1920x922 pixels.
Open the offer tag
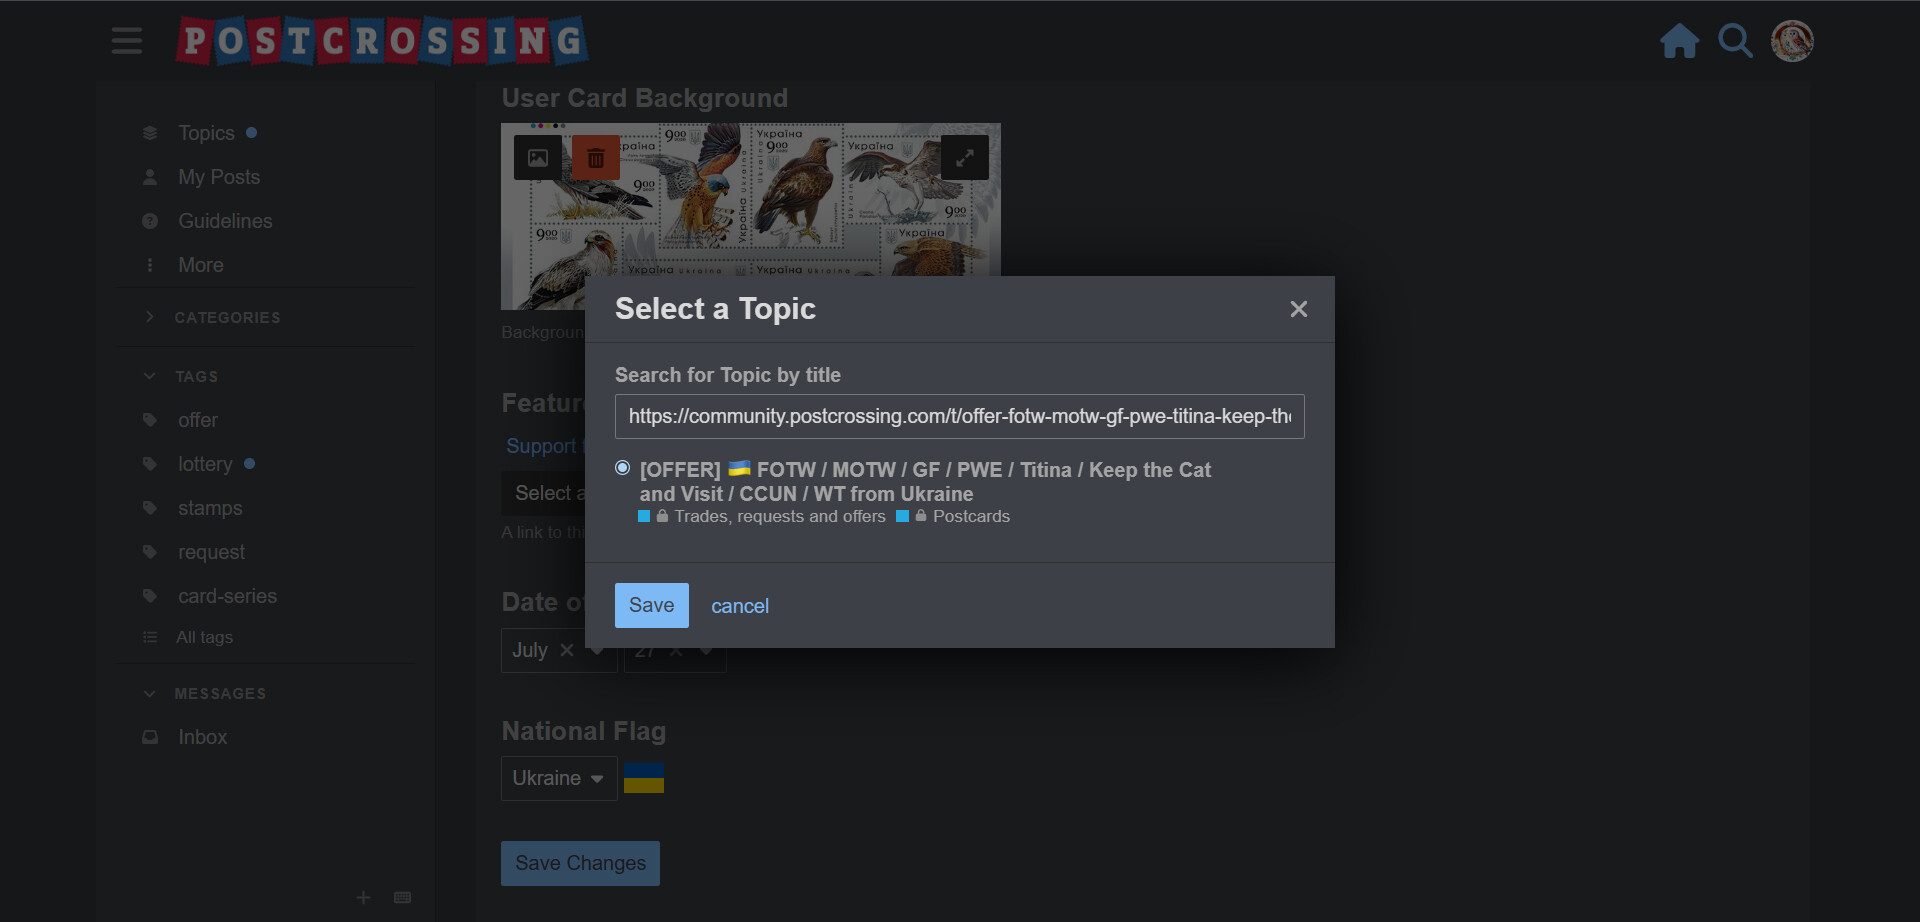click(x=198, y=420)
